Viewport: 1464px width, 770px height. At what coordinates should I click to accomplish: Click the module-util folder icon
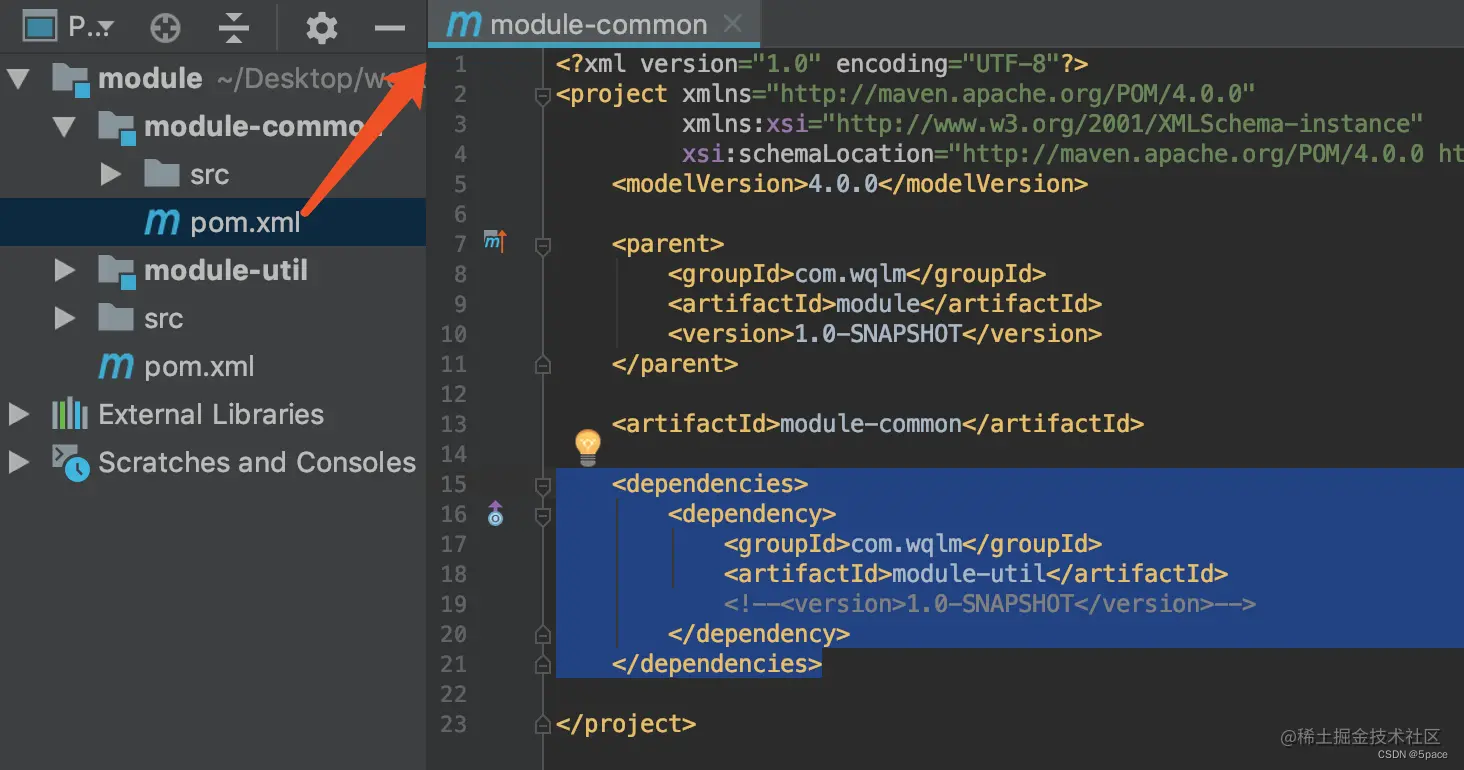pos(116,270)
